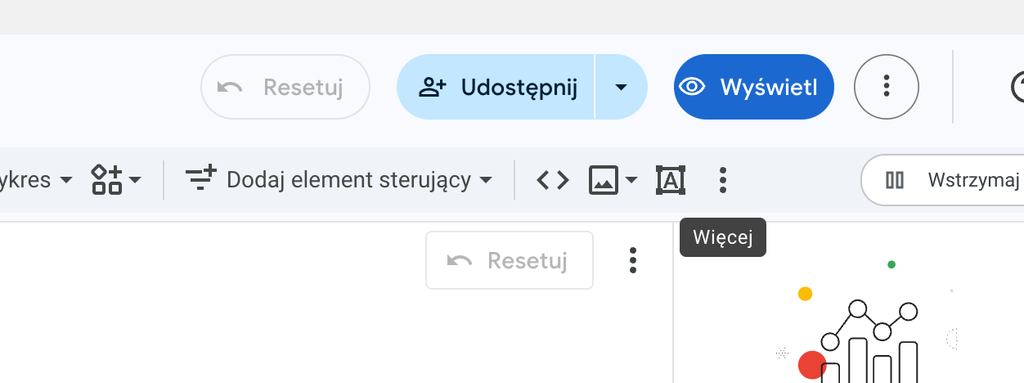Open three-dot menu next to canvas Resetuj
This screenshot has height=383, width=1024.
coord(632,260)
